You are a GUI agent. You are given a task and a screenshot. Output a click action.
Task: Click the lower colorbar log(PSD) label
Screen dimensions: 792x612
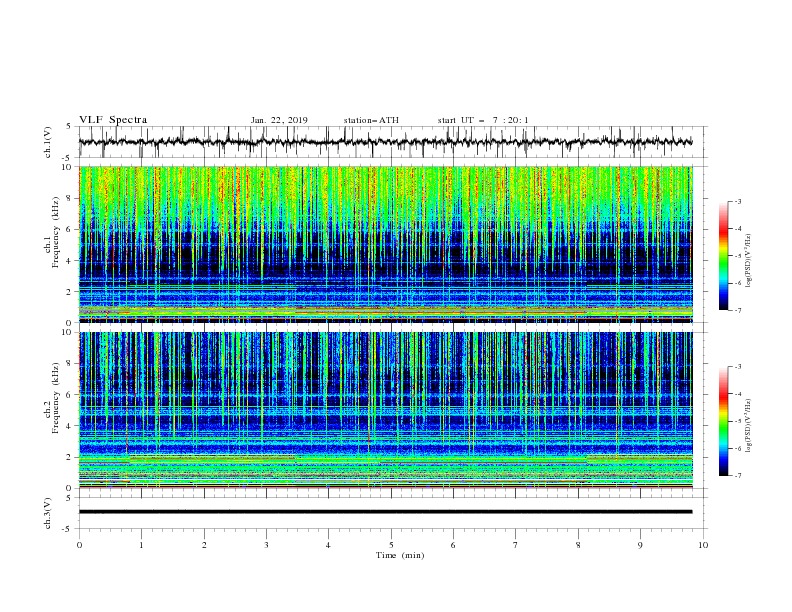click(x=749, y=426)
